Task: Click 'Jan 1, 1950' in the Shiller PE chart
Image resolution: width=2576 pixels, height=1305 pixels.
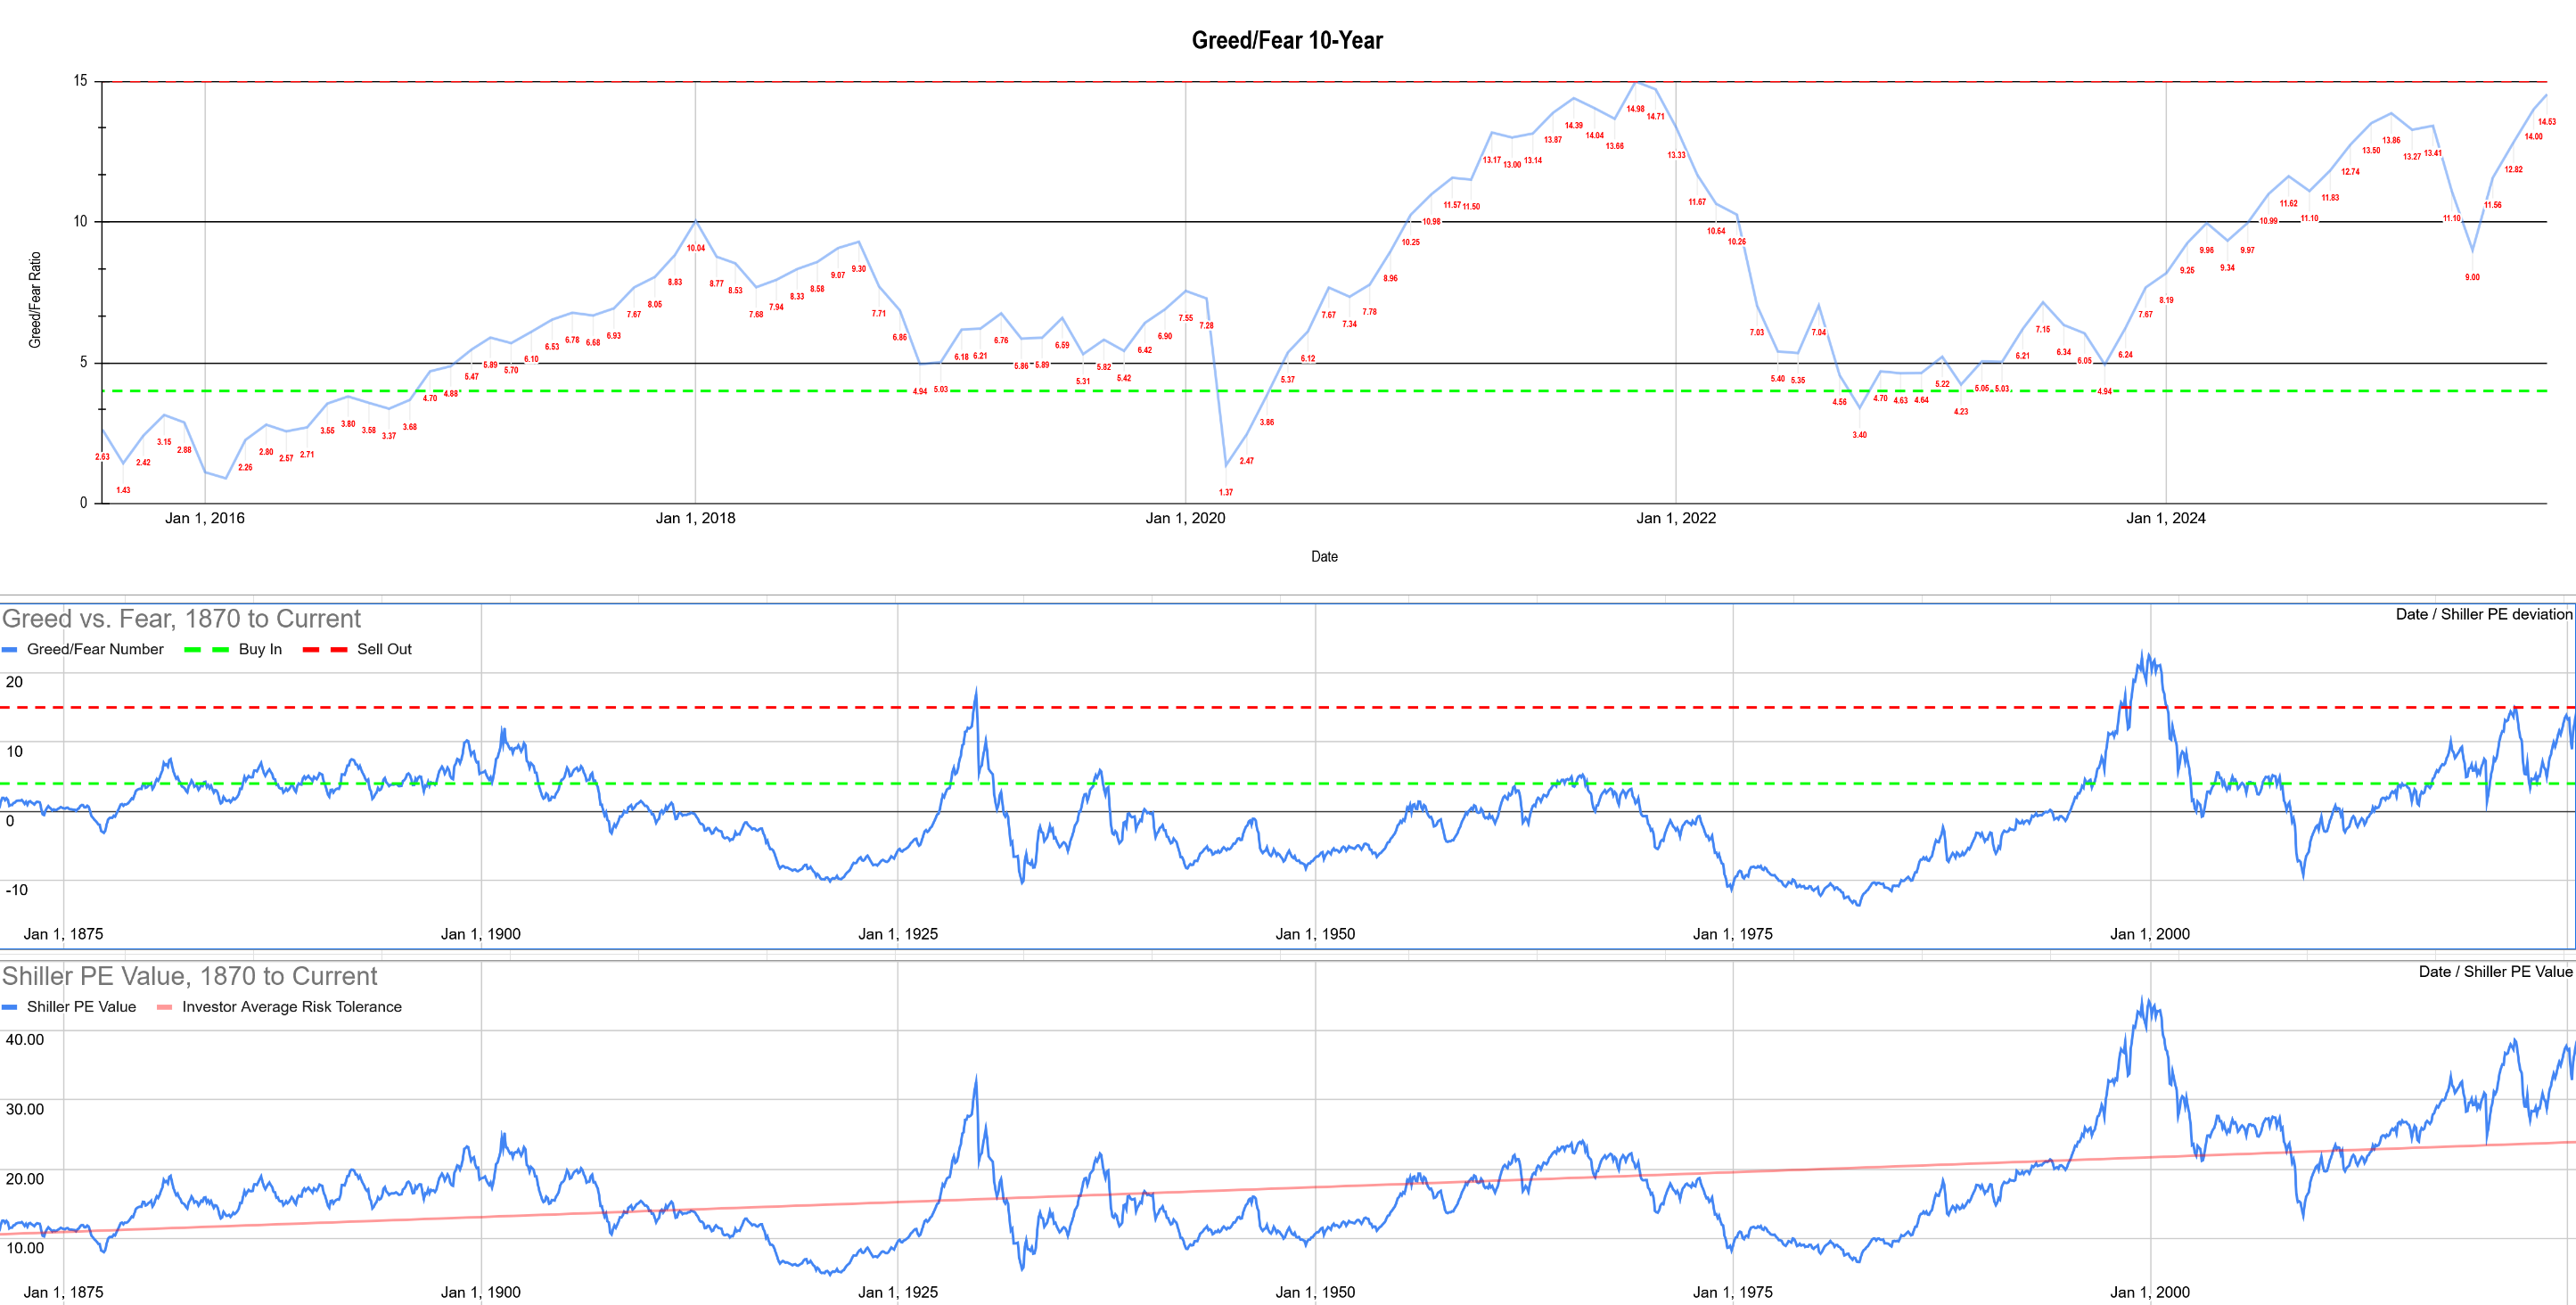Action: 1315,1292
